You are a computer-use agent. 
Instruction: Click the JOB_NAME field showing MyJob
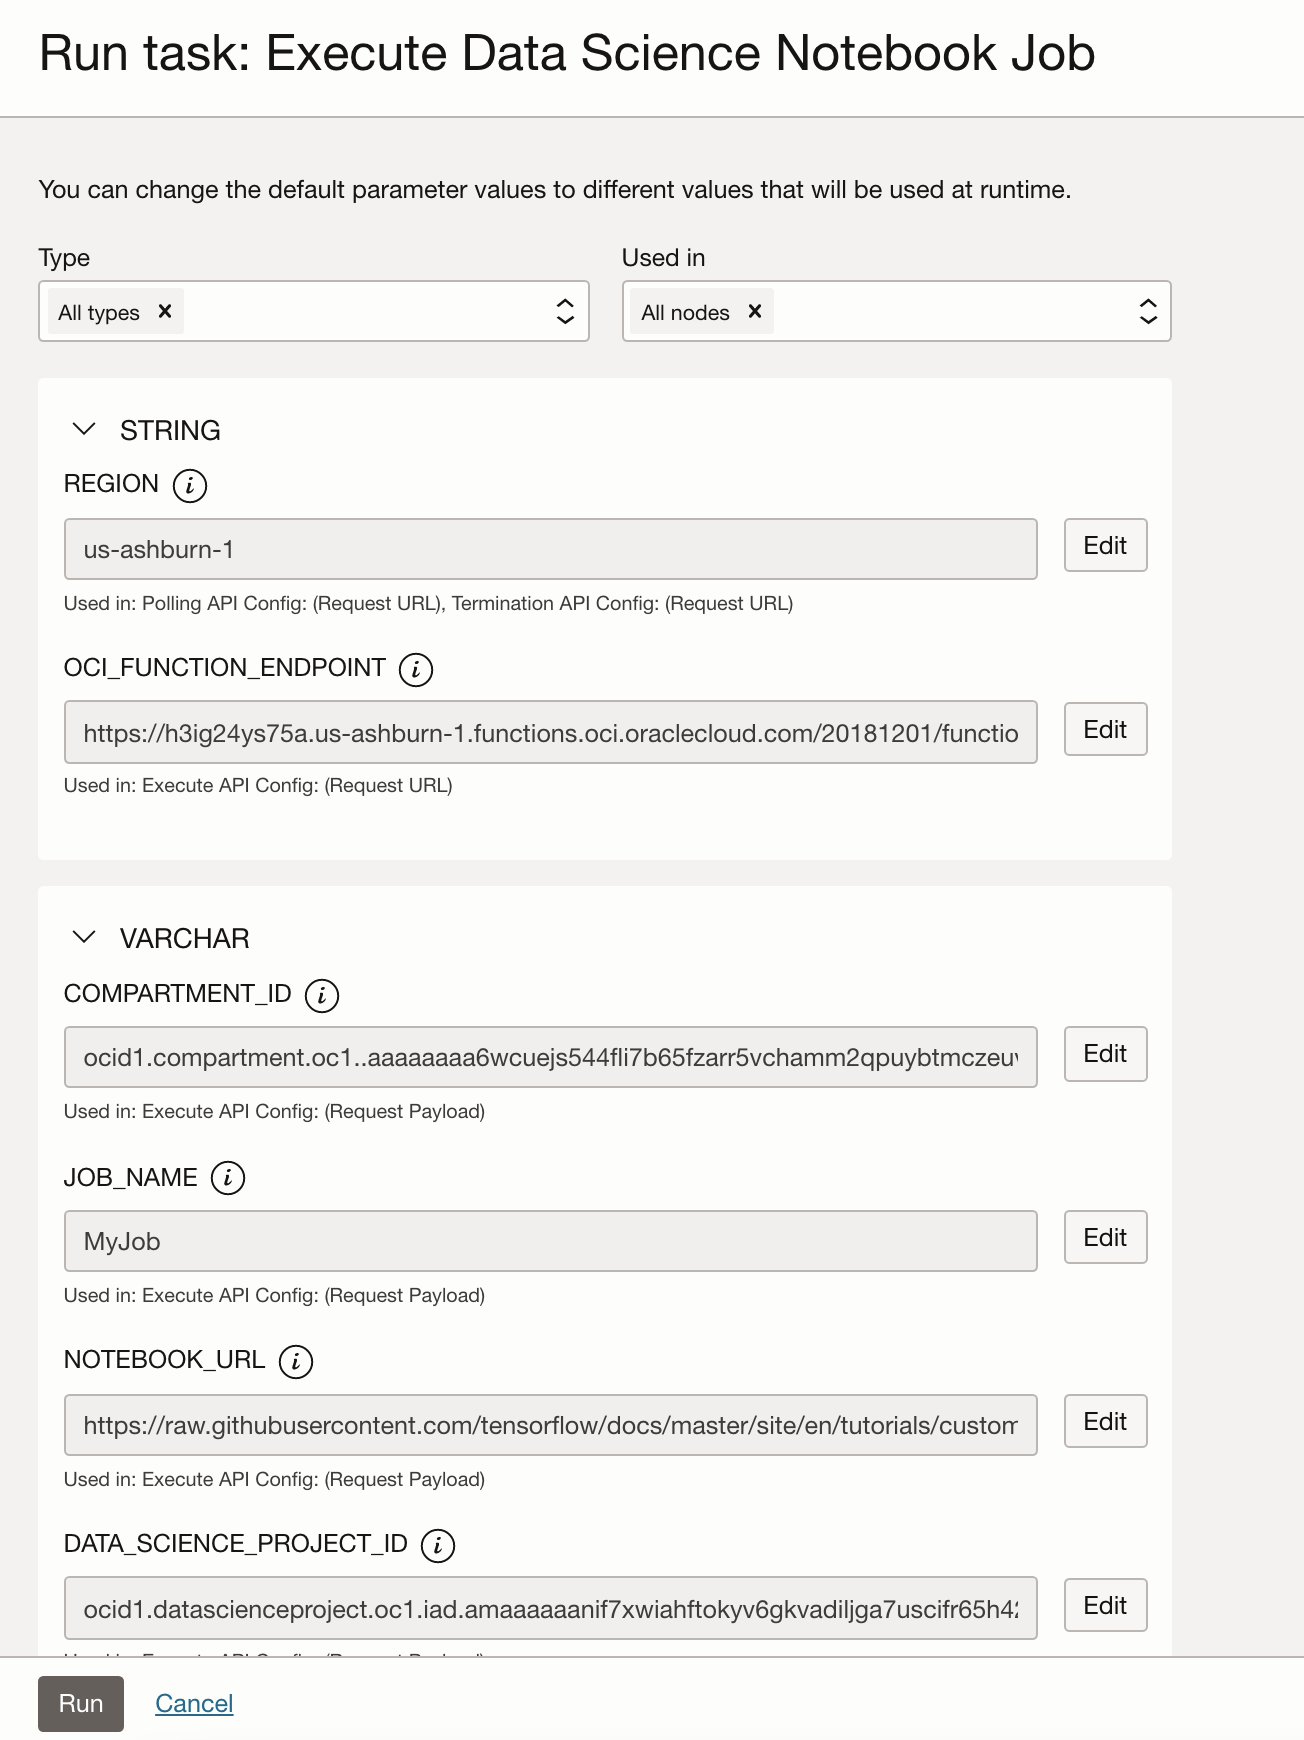click(550, 1242)
